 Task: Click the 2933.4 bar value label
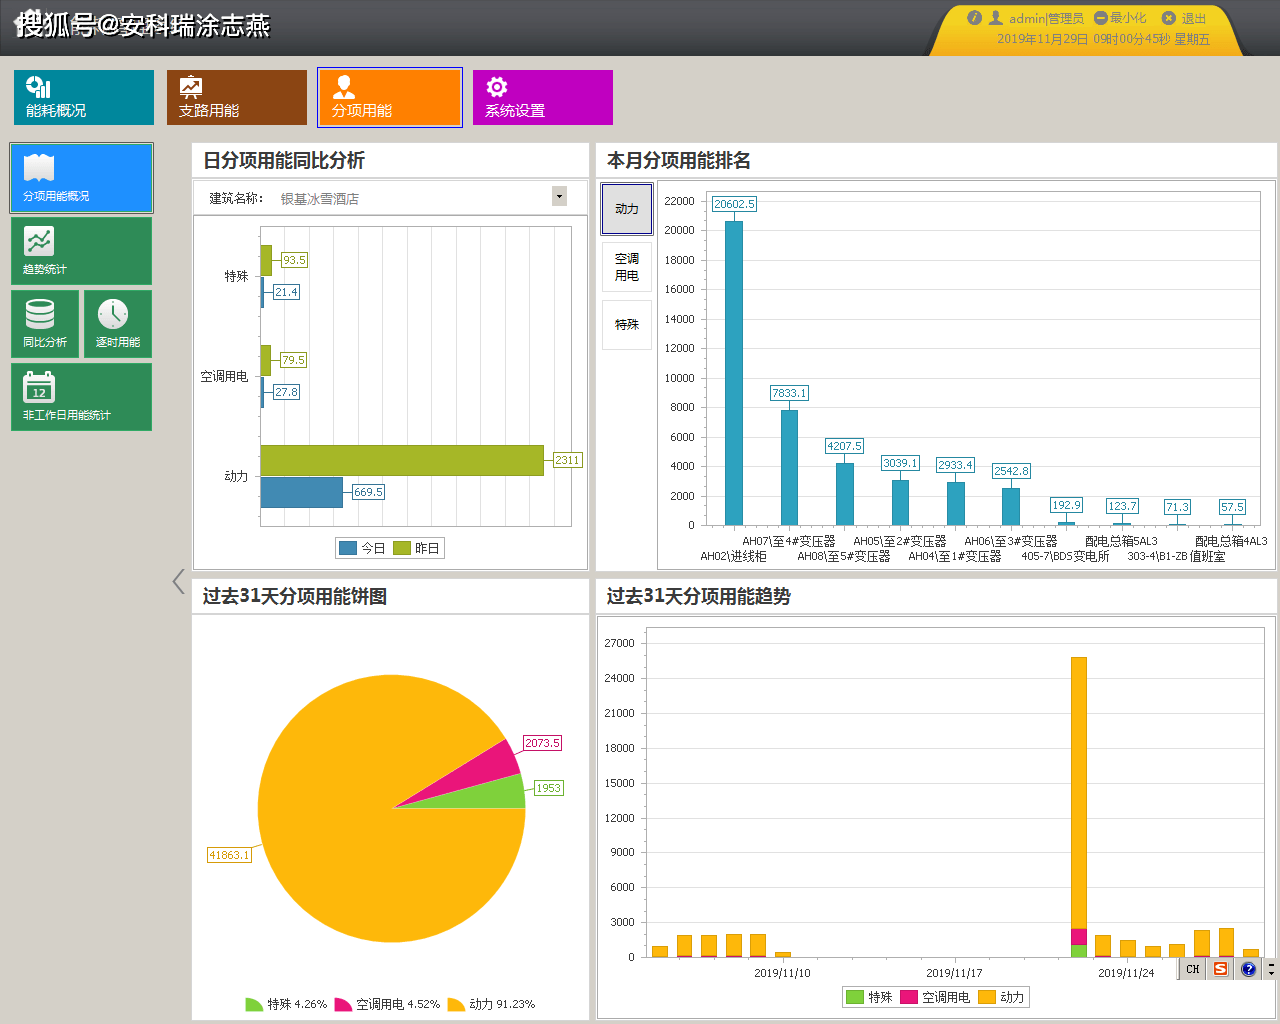coord(955,465)
